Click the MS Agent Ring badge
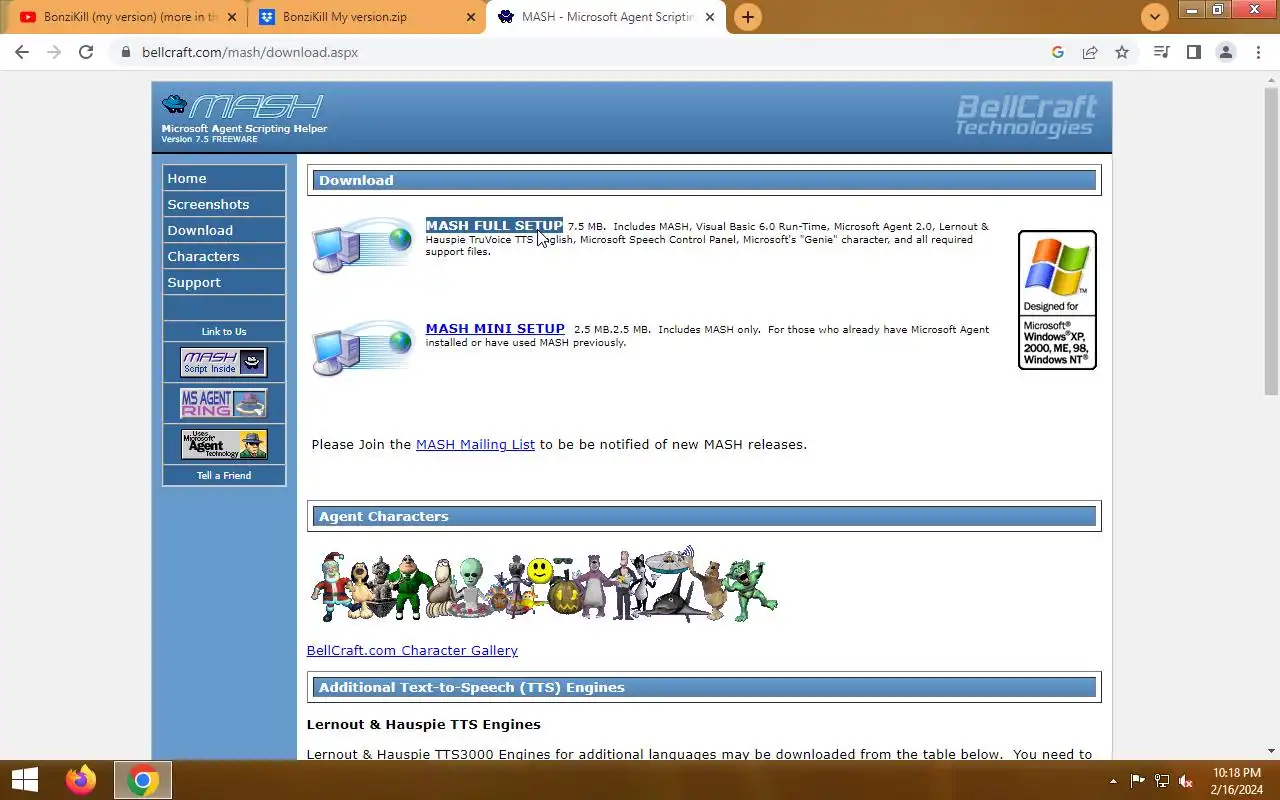This screenshot has width=1280, height=800. click(224, 403)
